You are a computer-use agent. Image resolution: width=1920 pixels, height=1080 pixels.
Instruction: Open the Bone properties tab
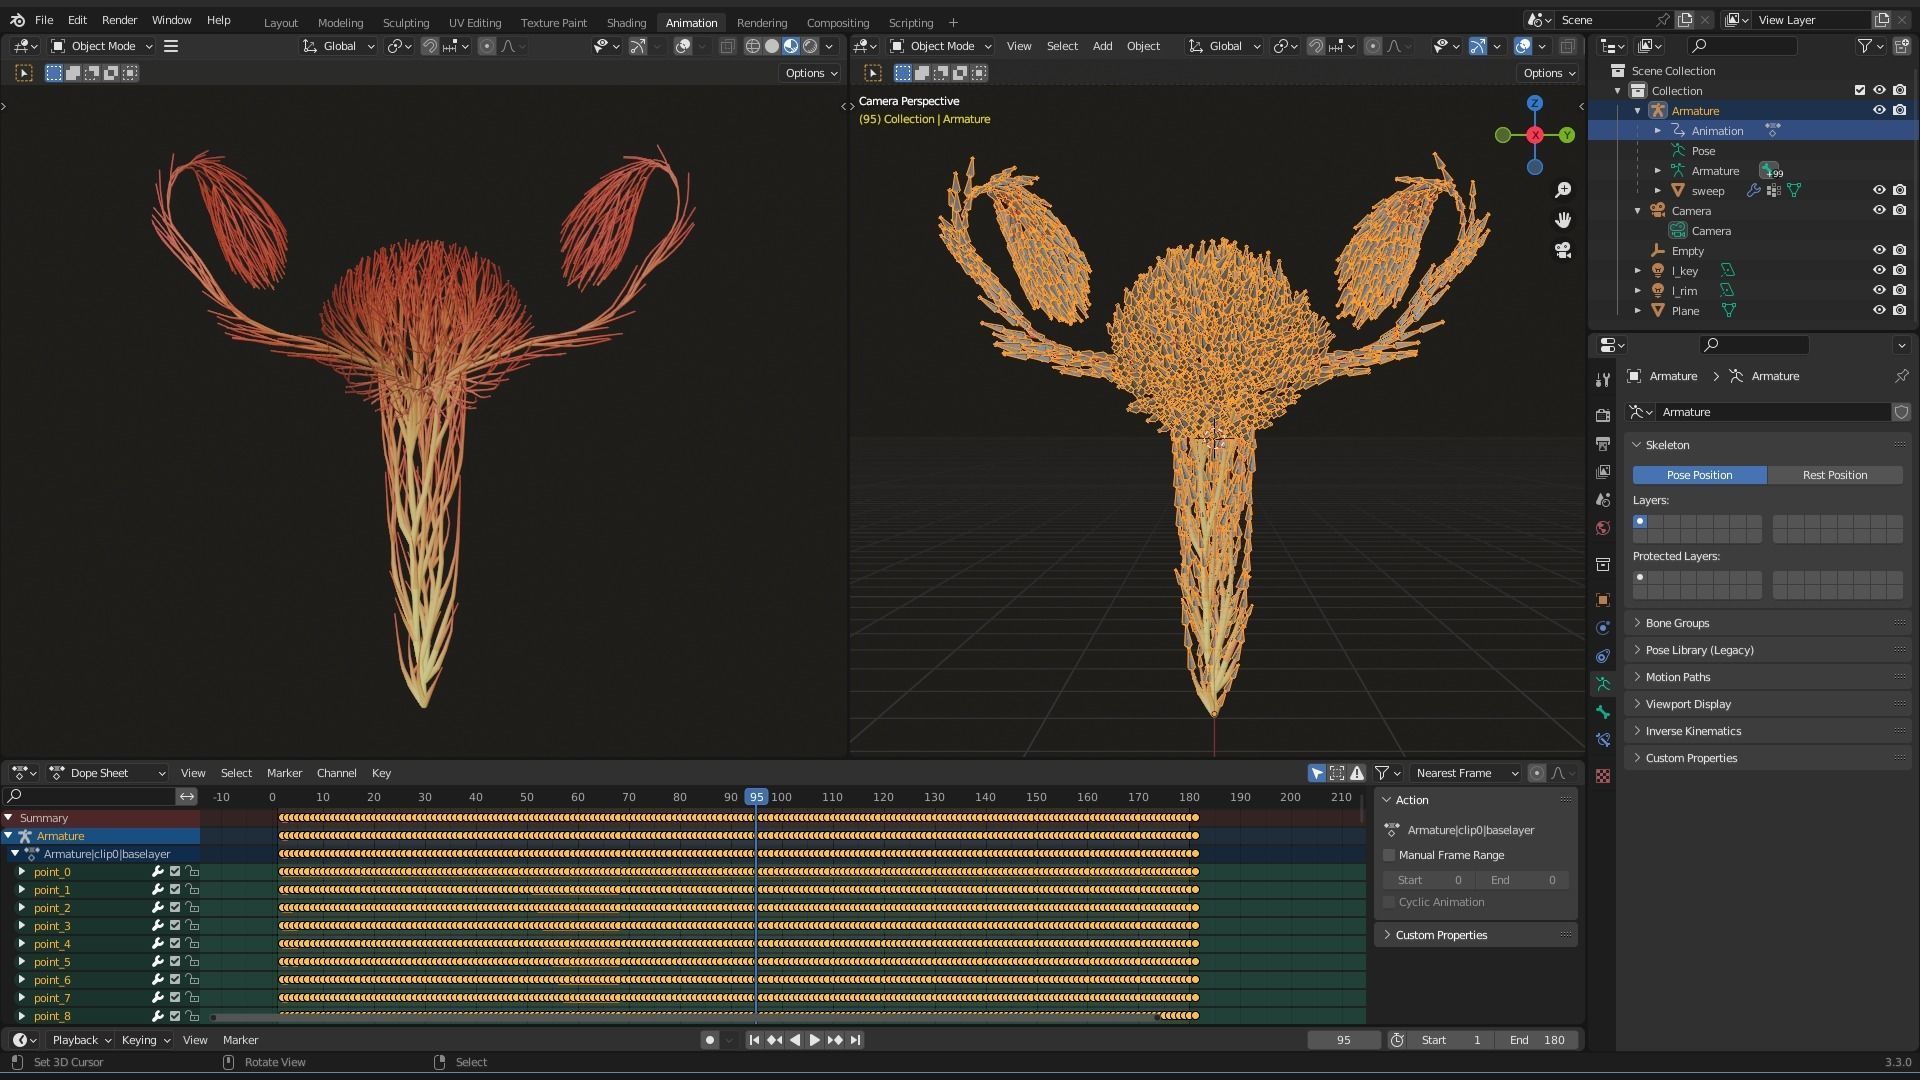tap(1603, 712)
